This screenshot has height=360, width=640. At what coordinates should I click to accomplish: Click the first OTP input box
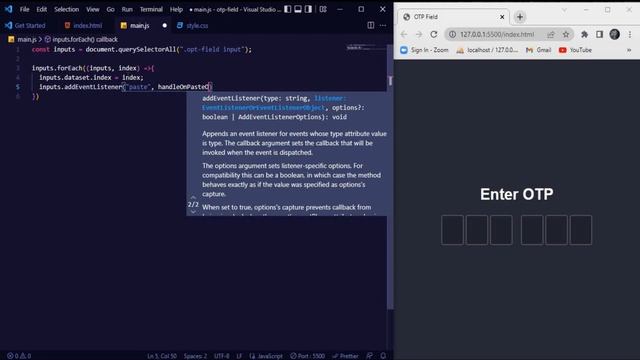(452, 230)
